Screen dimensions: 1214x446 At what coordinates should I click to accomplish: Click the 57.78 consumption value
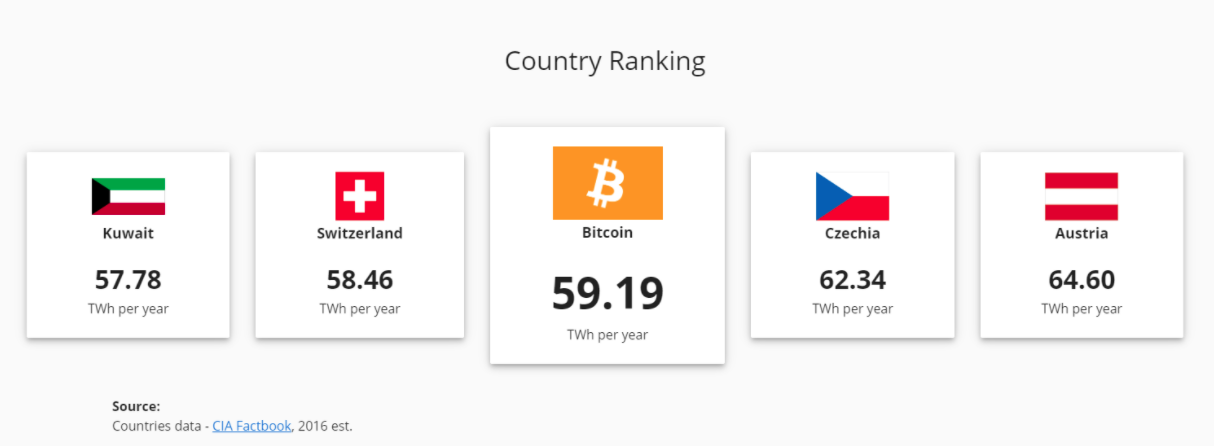[x=128, y=280]
